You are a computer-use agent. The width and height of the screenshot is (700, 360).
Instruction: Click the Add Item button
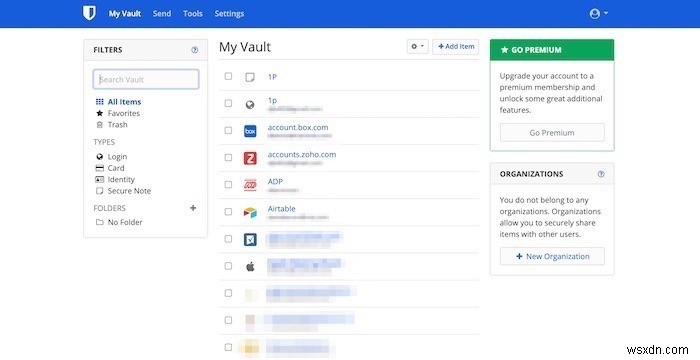(x=455, y=46)
